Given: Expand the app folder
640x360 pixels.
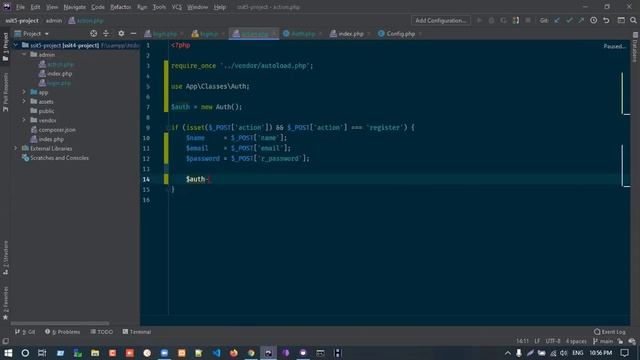Looking at the screenshot, I should coord(24,92).
